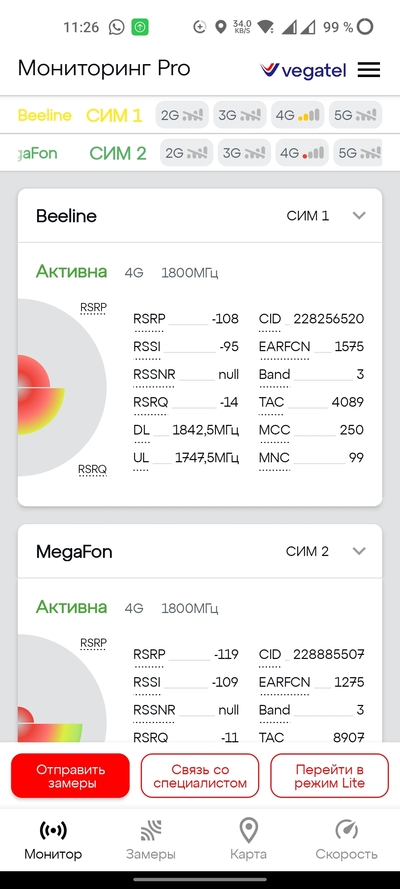Viewport: 400px width, 889px height.
Task: Select 5G signal chip for СИМ 1
Action: (x=355, y=116)
